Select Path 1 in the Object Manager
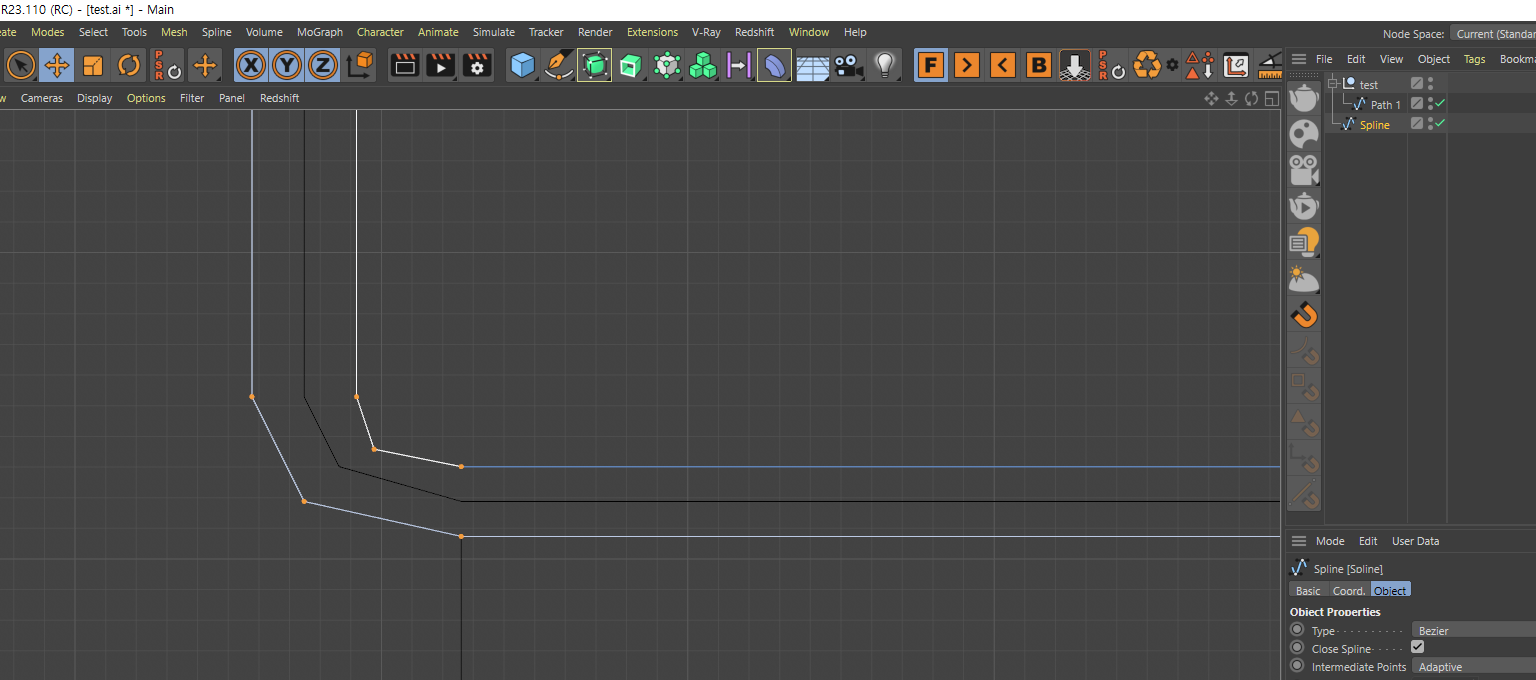1536x680 pixels. point(1385,104)
